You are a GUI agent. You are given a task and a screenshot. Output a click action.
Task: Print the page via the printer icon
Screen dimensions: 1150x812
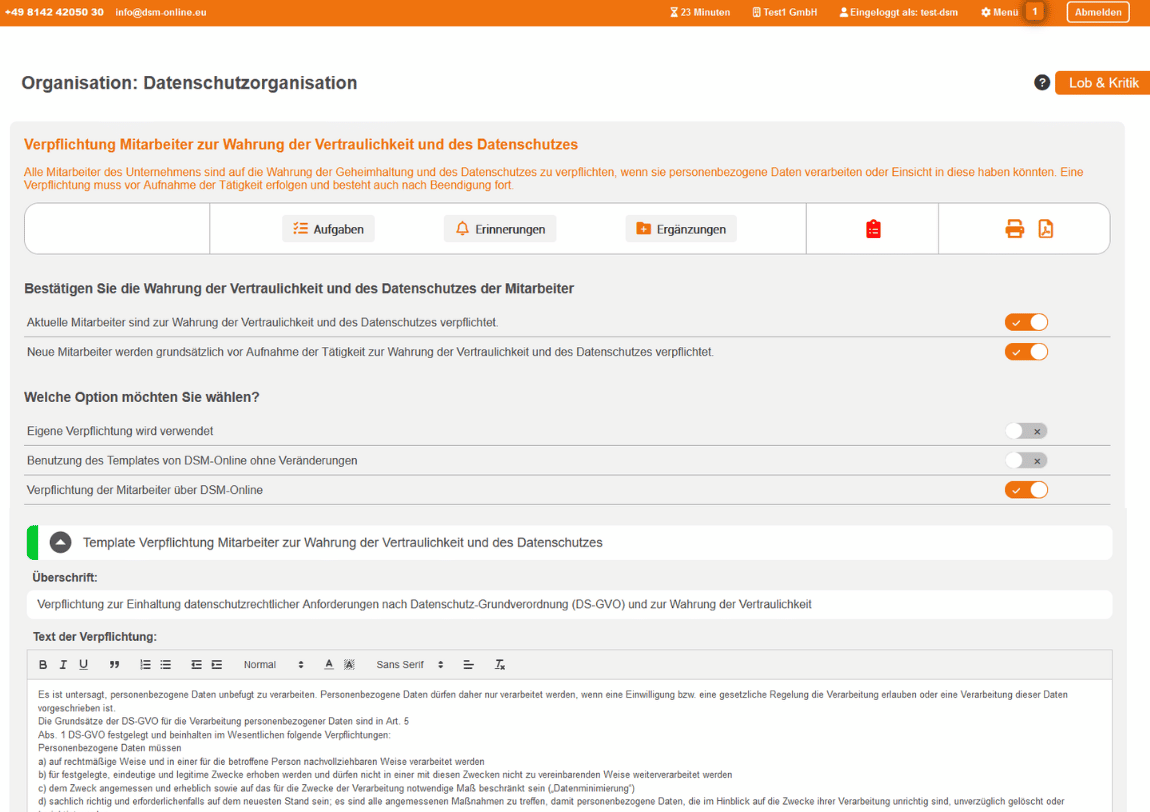click(x=1013, y=228)
